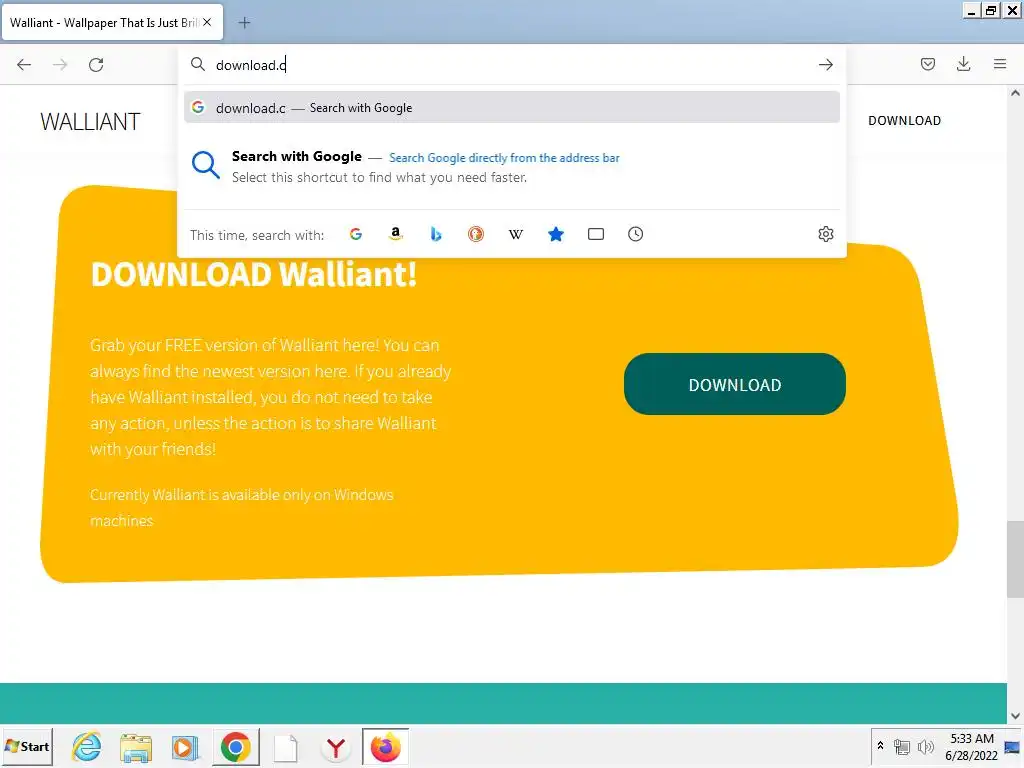Search only in open Tabs
The width and height of the screenshot is (1024, 768).
pyautogui.click(x=596, y=234)
